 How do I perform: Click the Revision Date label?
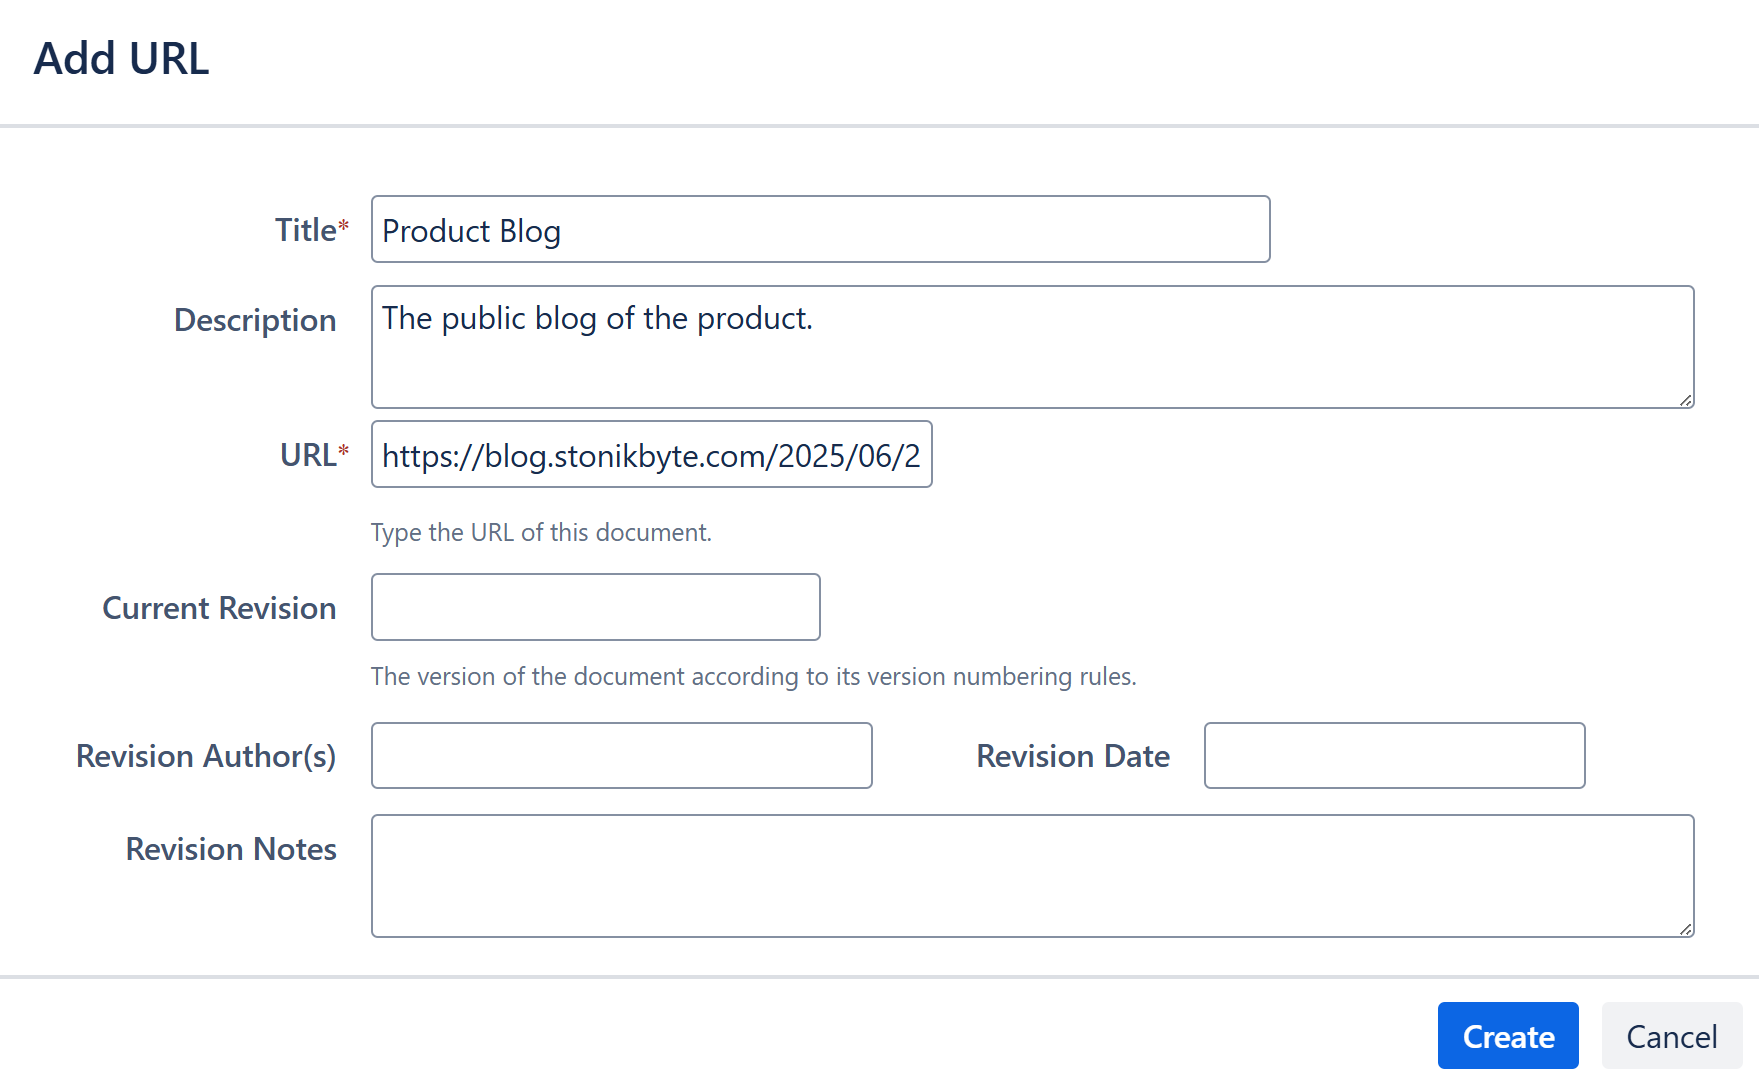(1073, 756)
